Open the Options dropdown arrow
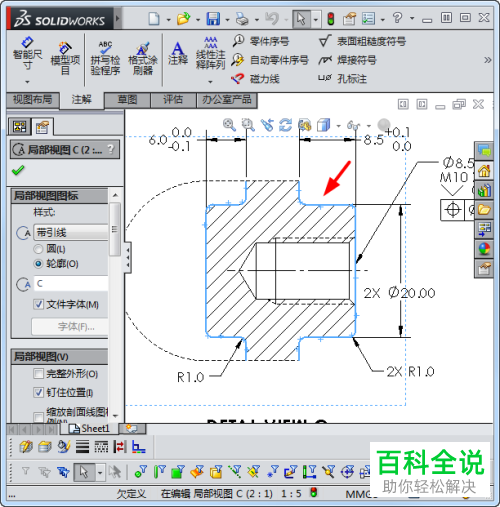Image resolution: width=500 pixels, height=507 pixels. point(383,20)
